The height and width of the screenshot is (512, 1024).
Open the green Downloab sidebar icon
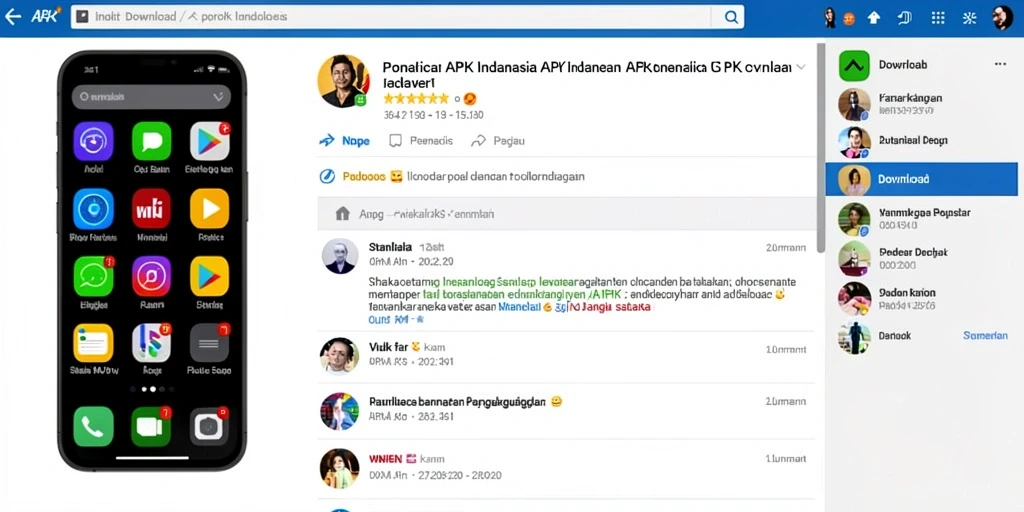click(x=854, y=65)
